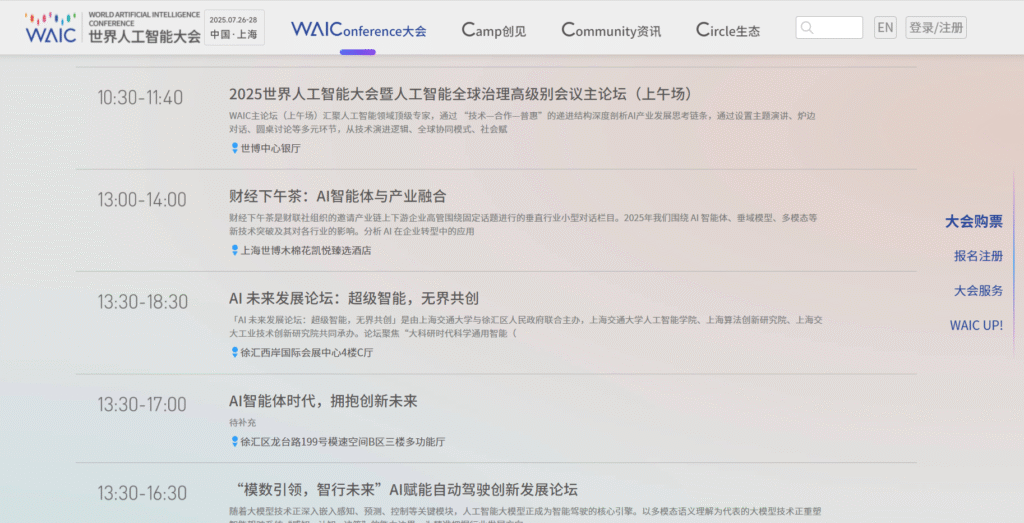Click the 2025.07.26-28 中国·上海 date badge
The width and height of the screenshot is (1024, 523).
tap(234, 28)
